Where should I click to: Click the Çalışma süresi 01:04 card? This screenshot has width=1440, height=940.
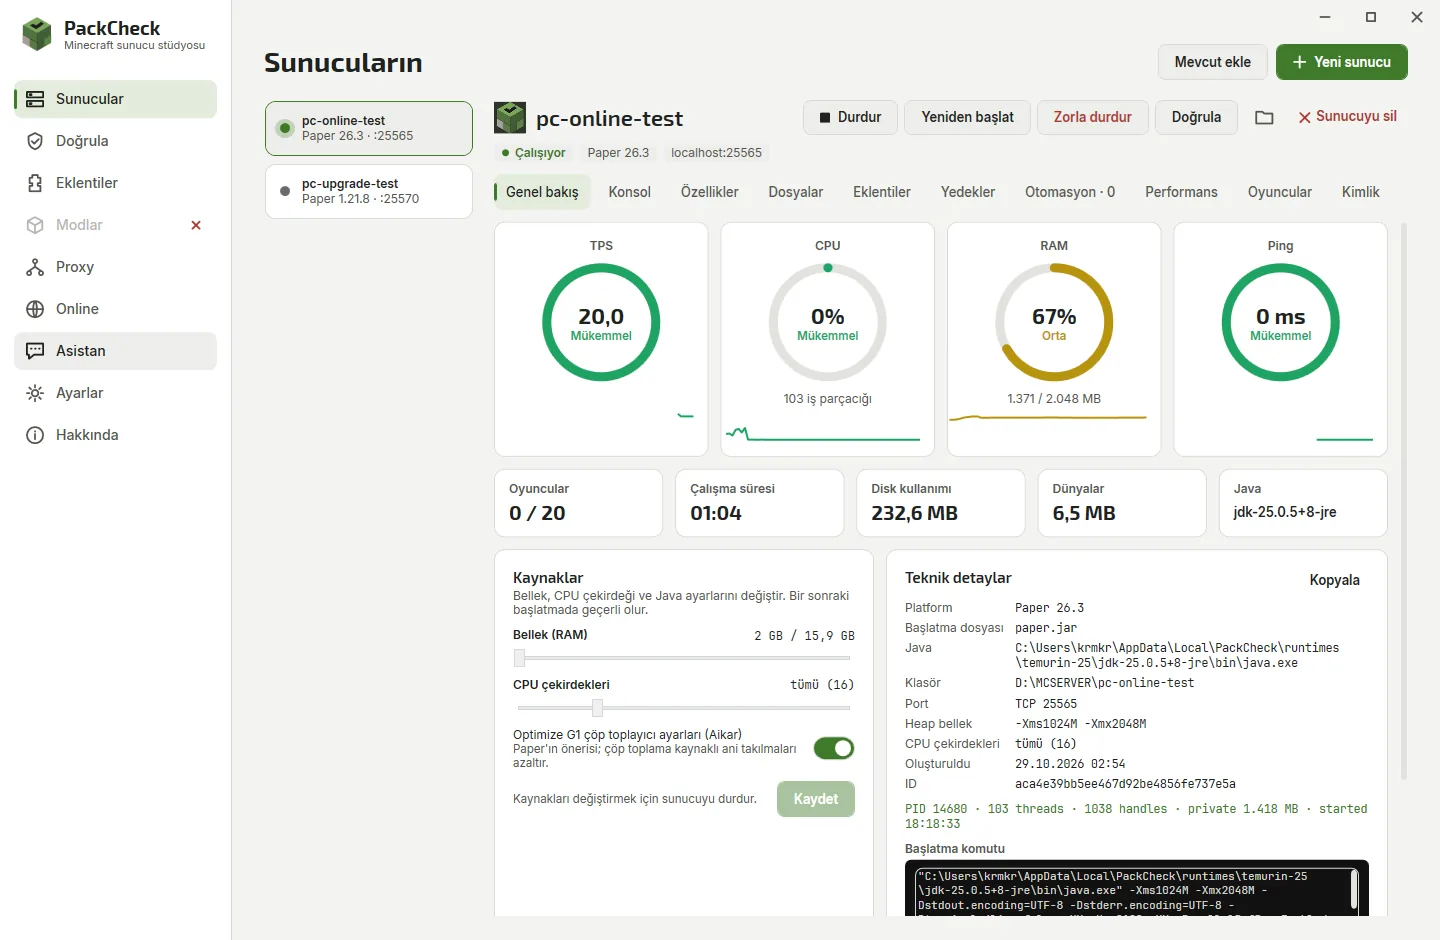coord(759,503)
